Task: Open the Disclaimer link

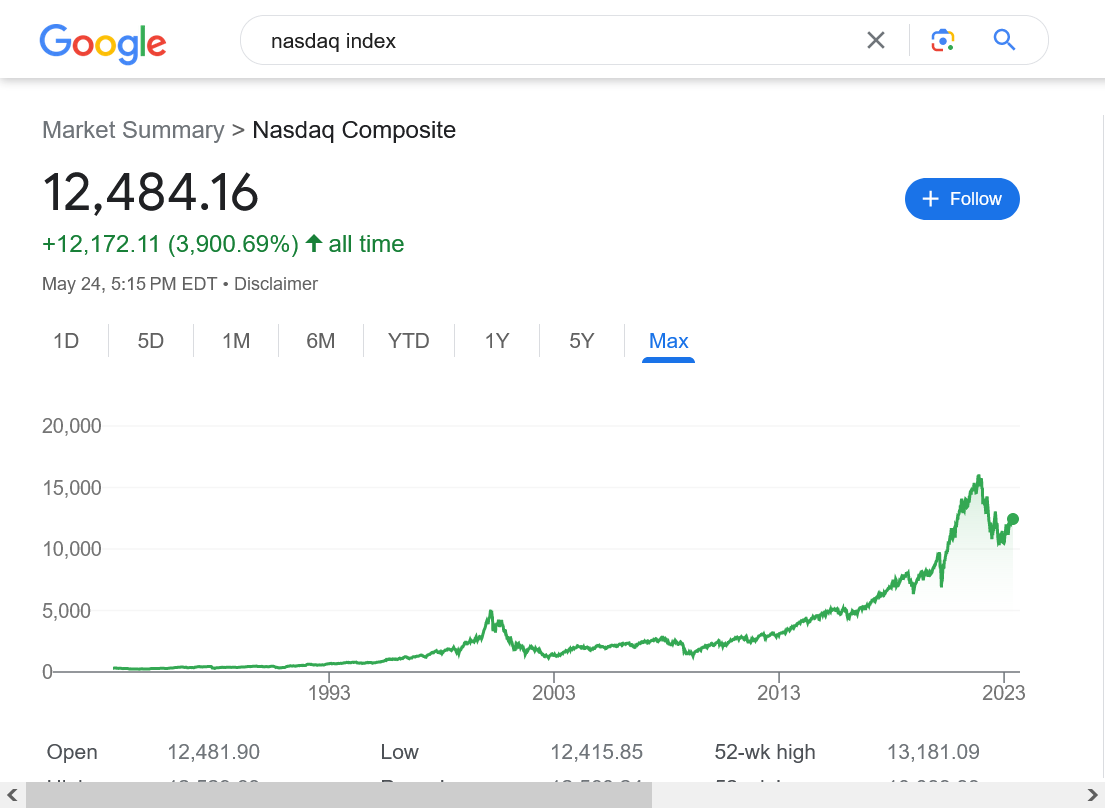Action: point(276,284)
